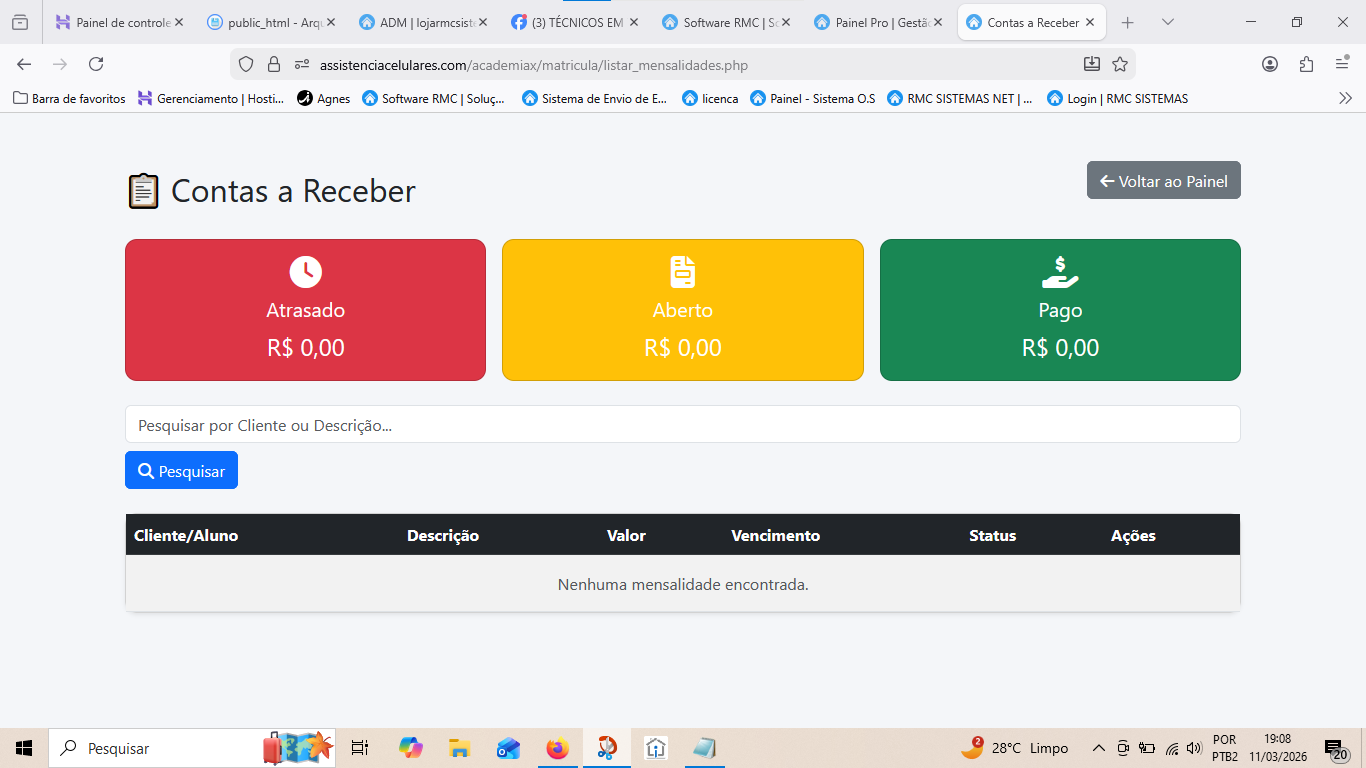The image size is (1366, 768).
Task: Click the clock icon on the red Atrasado card
Action: (305, 271)
